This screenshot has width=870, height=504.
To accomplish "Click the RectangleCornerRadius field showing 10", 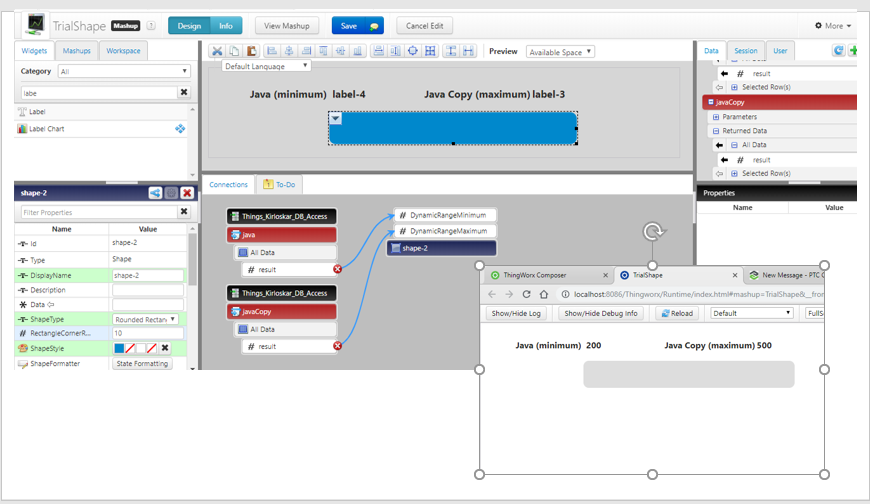I will click(148, 333).
